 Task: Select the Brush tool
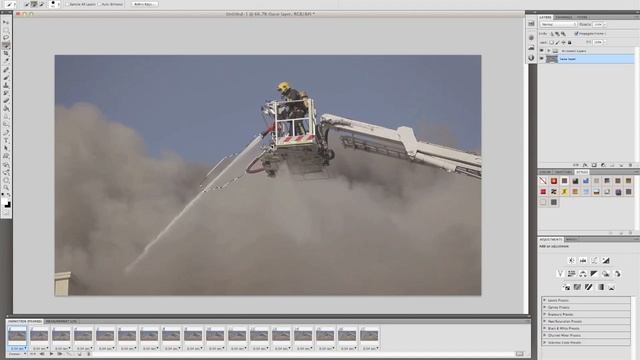(x=6, y=78)
